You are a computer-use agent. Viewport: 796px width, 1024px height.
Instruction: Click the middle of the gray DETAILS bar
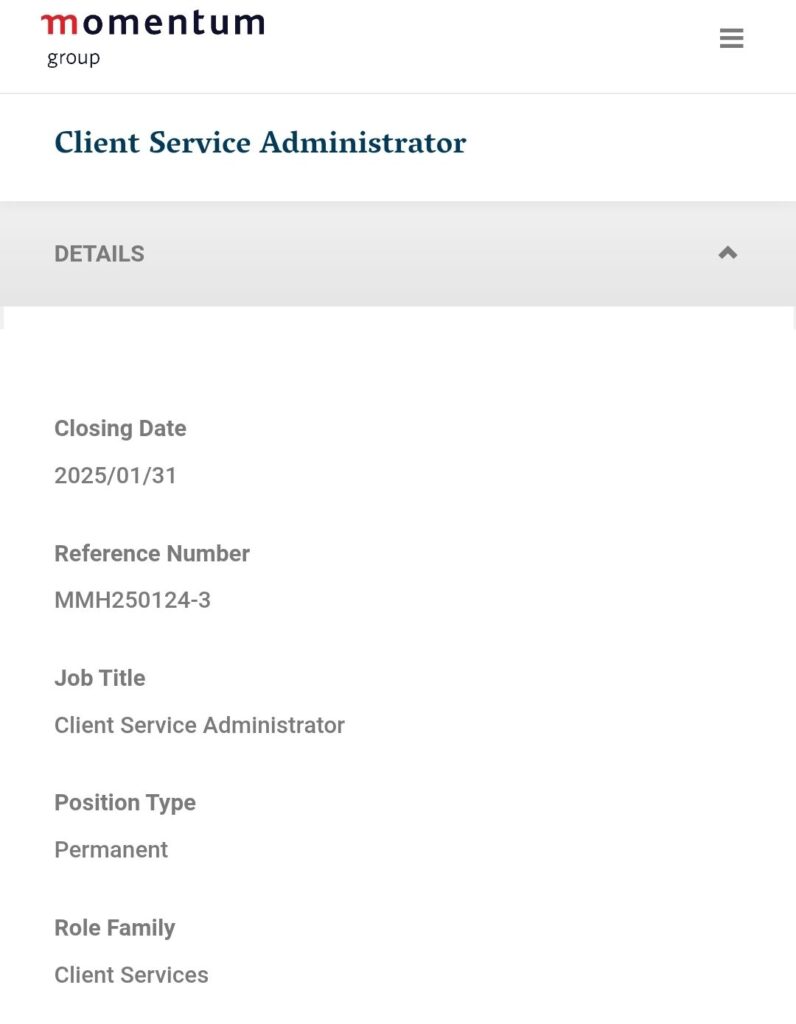click(x=398, y=254)
